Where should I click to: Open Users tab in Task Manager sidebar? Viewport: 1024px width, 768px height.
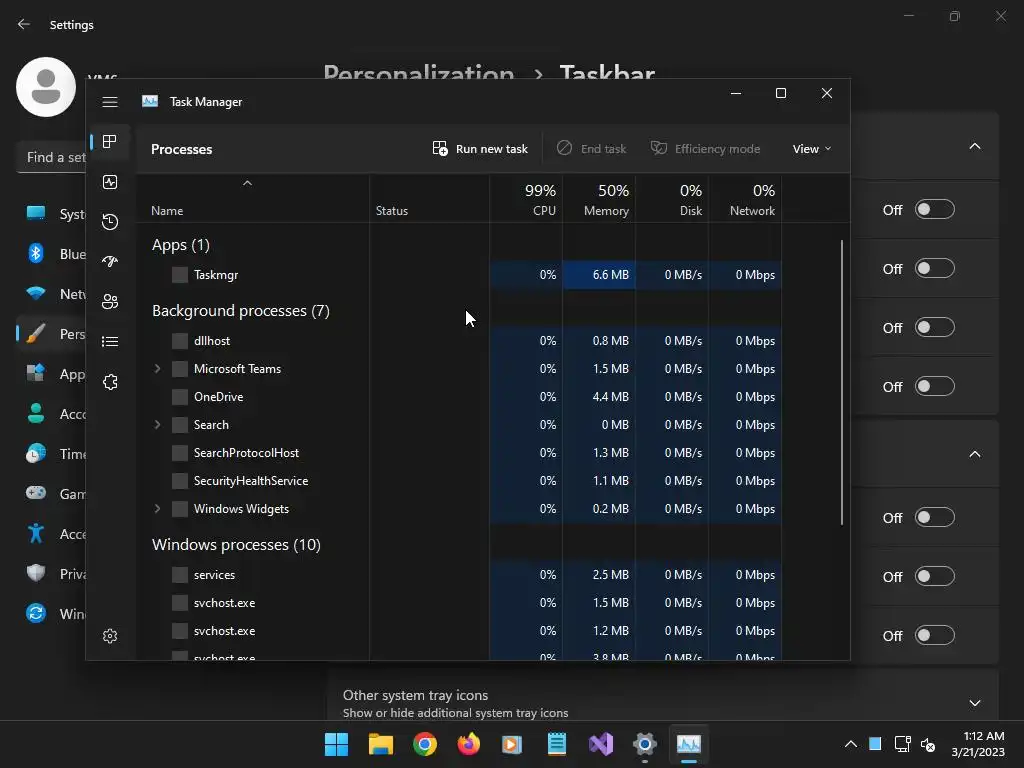[110, 302]
